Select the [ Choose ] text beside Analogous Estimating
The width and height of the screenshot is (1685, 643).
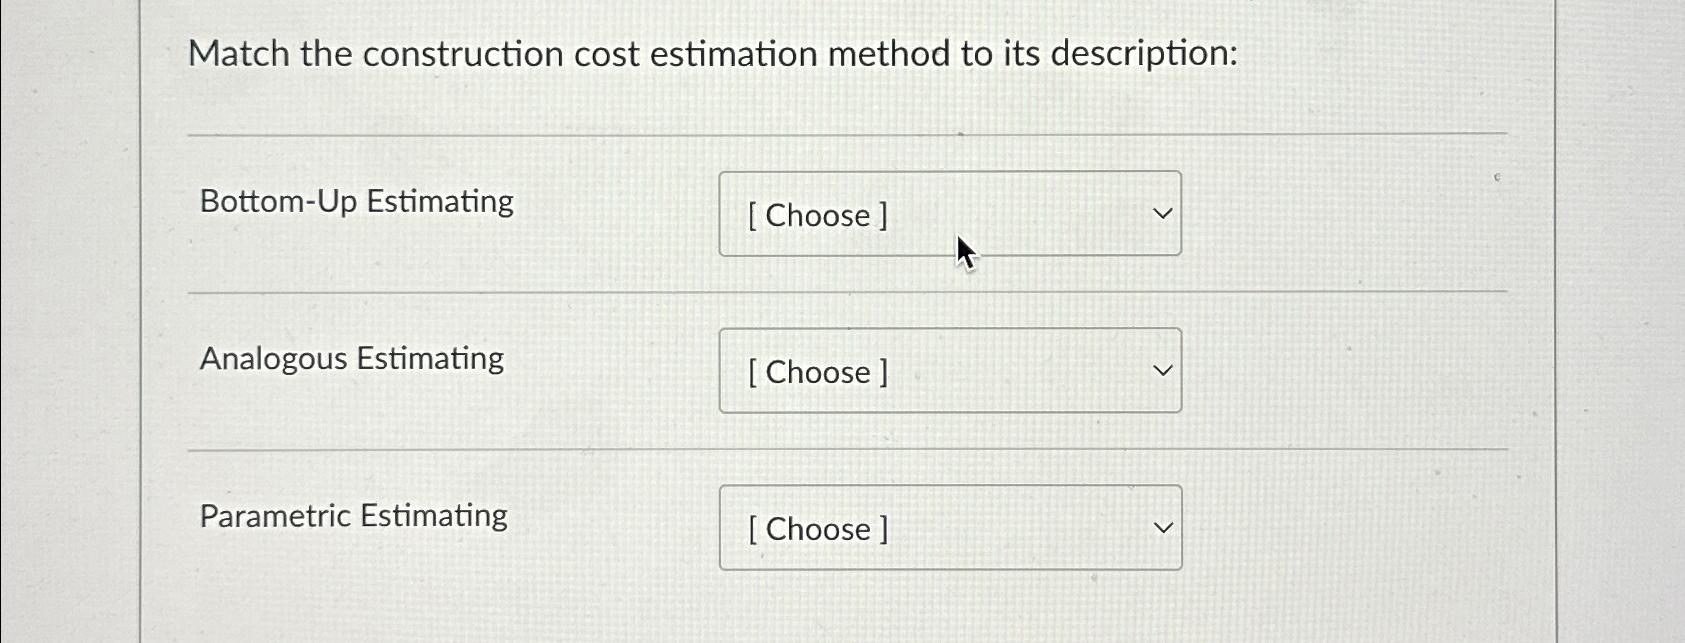pyautogui.click(x=815, y=372)
